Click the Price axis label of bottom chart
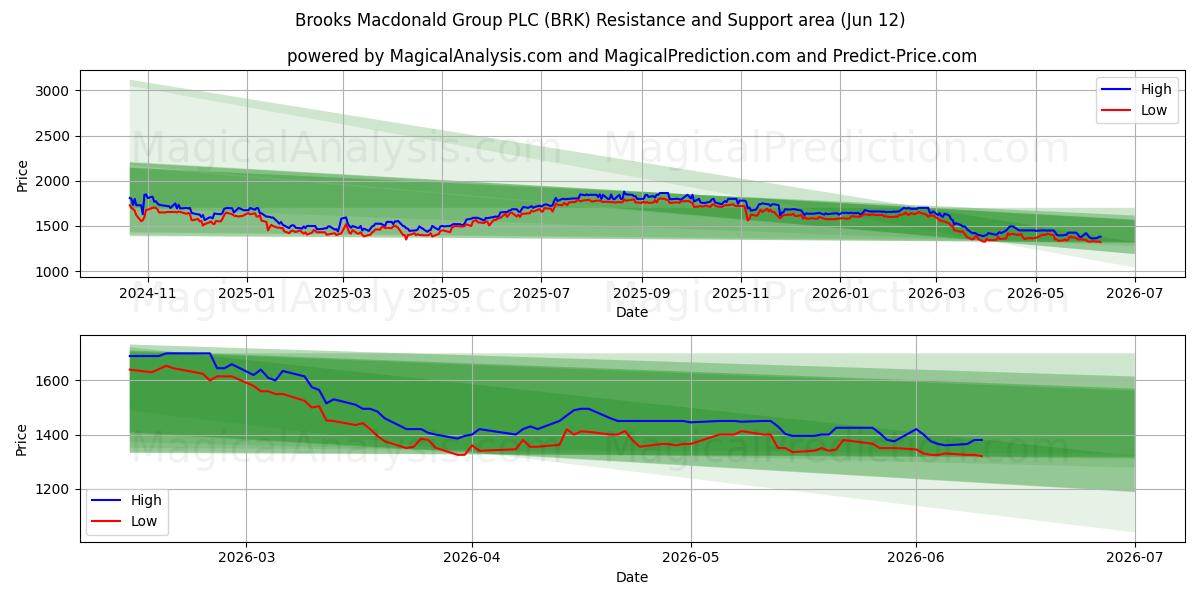 pos(23,439)
